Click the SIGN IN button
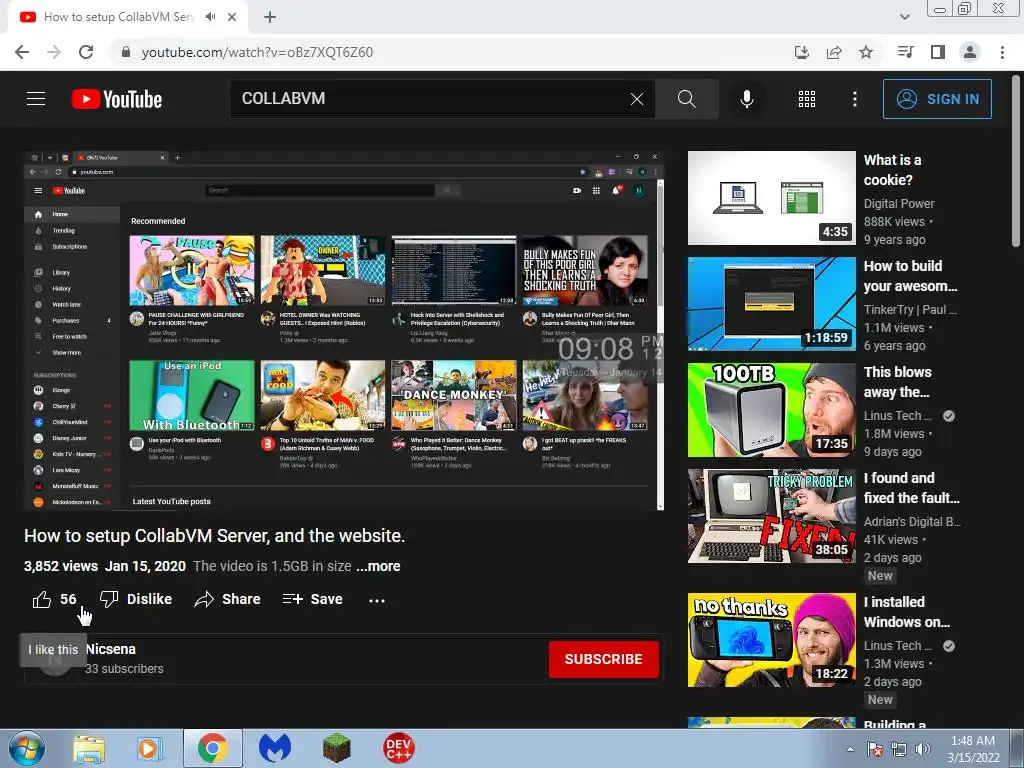The image size is (1024, 768). [937, 99]
